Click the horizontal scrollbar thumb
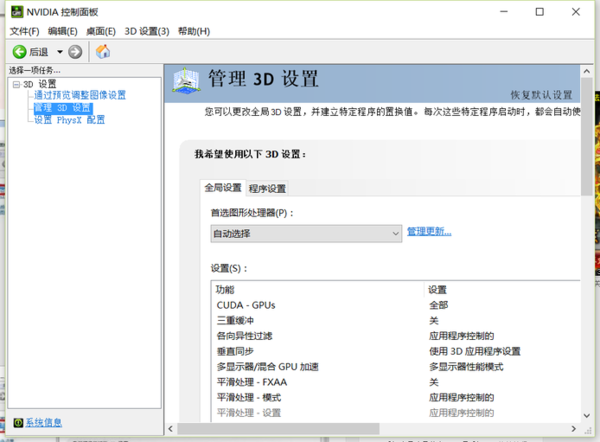The image size is (600, 442). [x=278, y=429]
